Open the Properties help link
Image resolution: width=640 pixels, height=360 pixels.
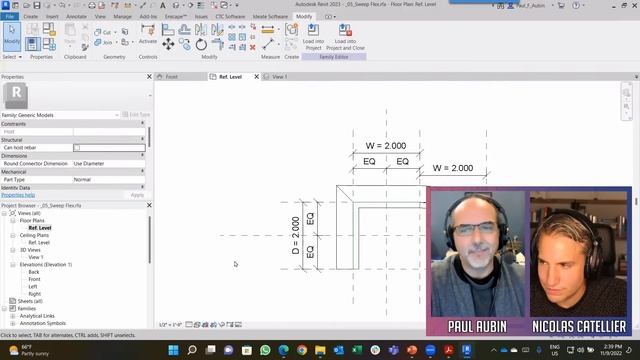(18, 195)
